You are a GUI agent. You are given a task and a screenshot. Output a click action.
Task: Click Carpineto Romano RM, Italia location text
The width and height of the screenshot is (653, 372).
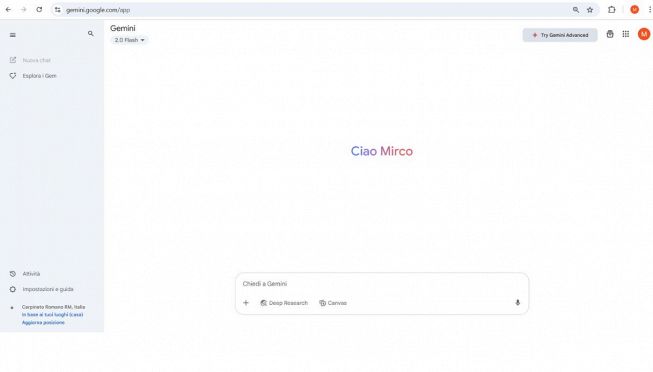53,307
